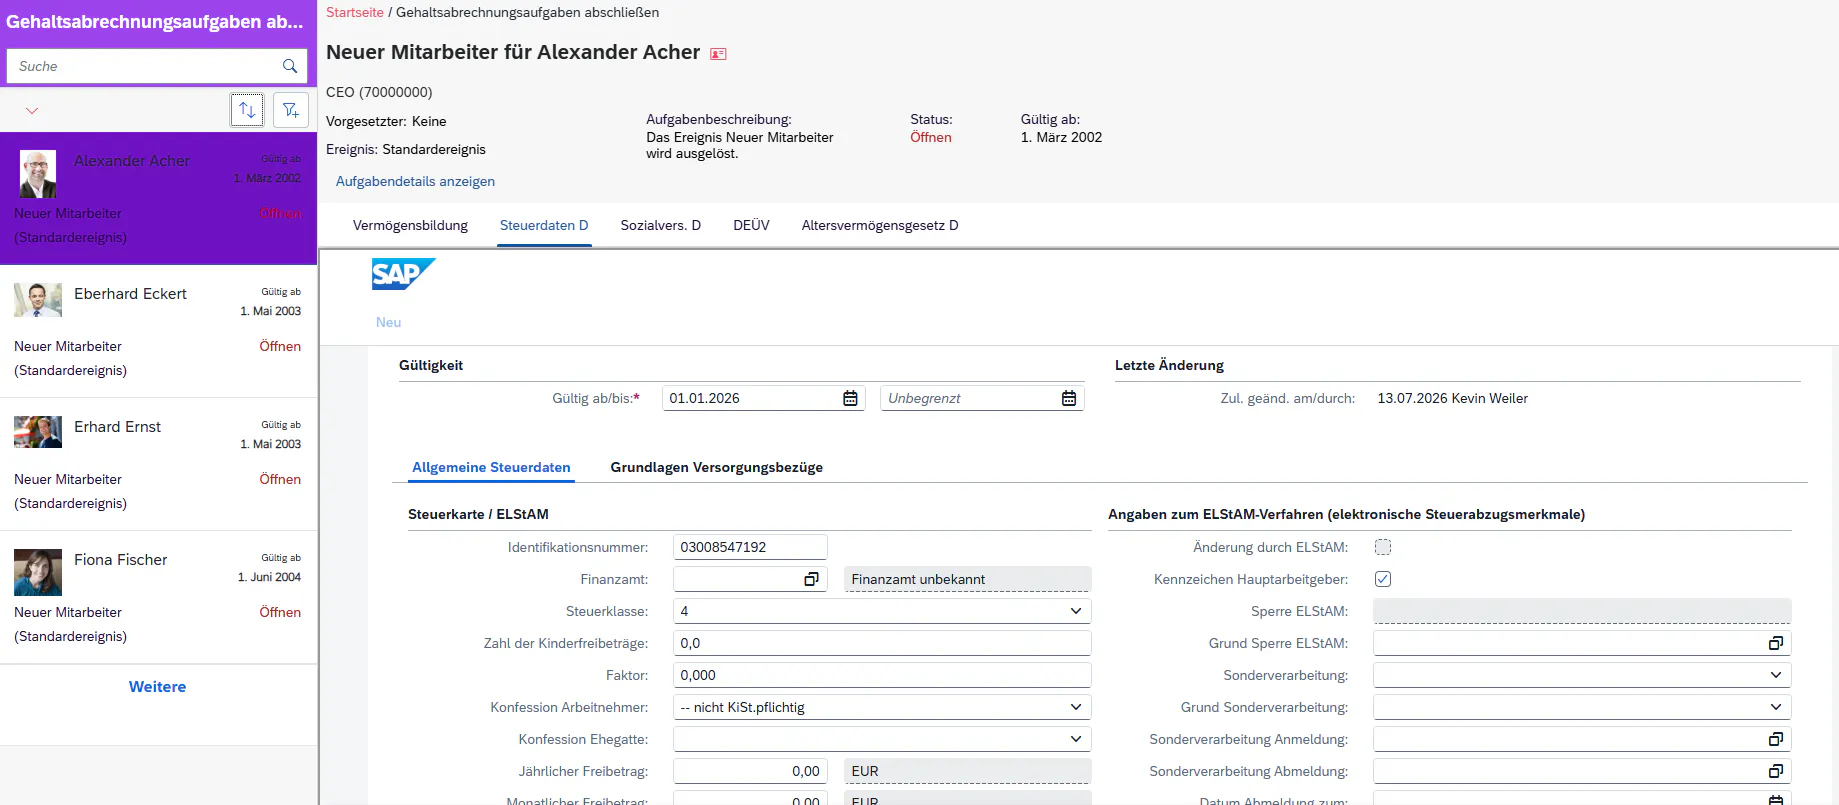Open value help for Sonderverarbeitung Anmeldung
1839x805 pixels.
click(1776, 739)
